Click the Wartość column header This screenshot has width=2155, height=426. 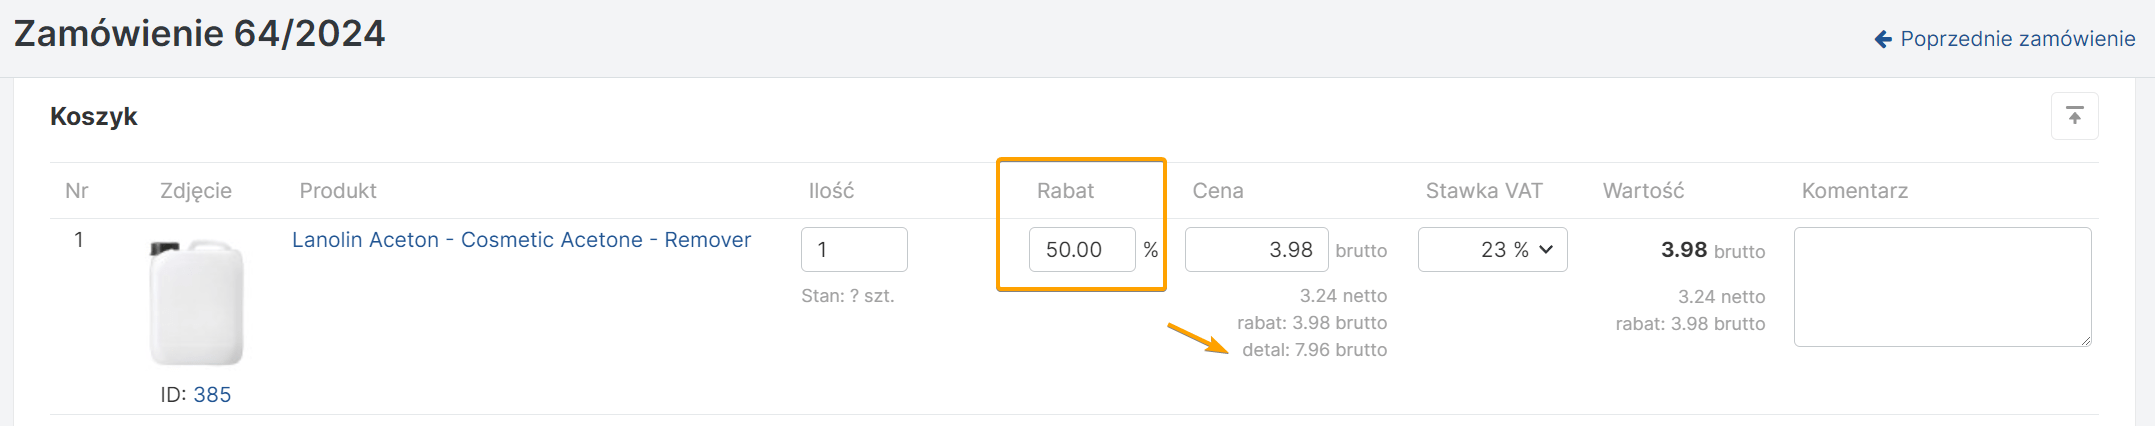coord(1643,191)
